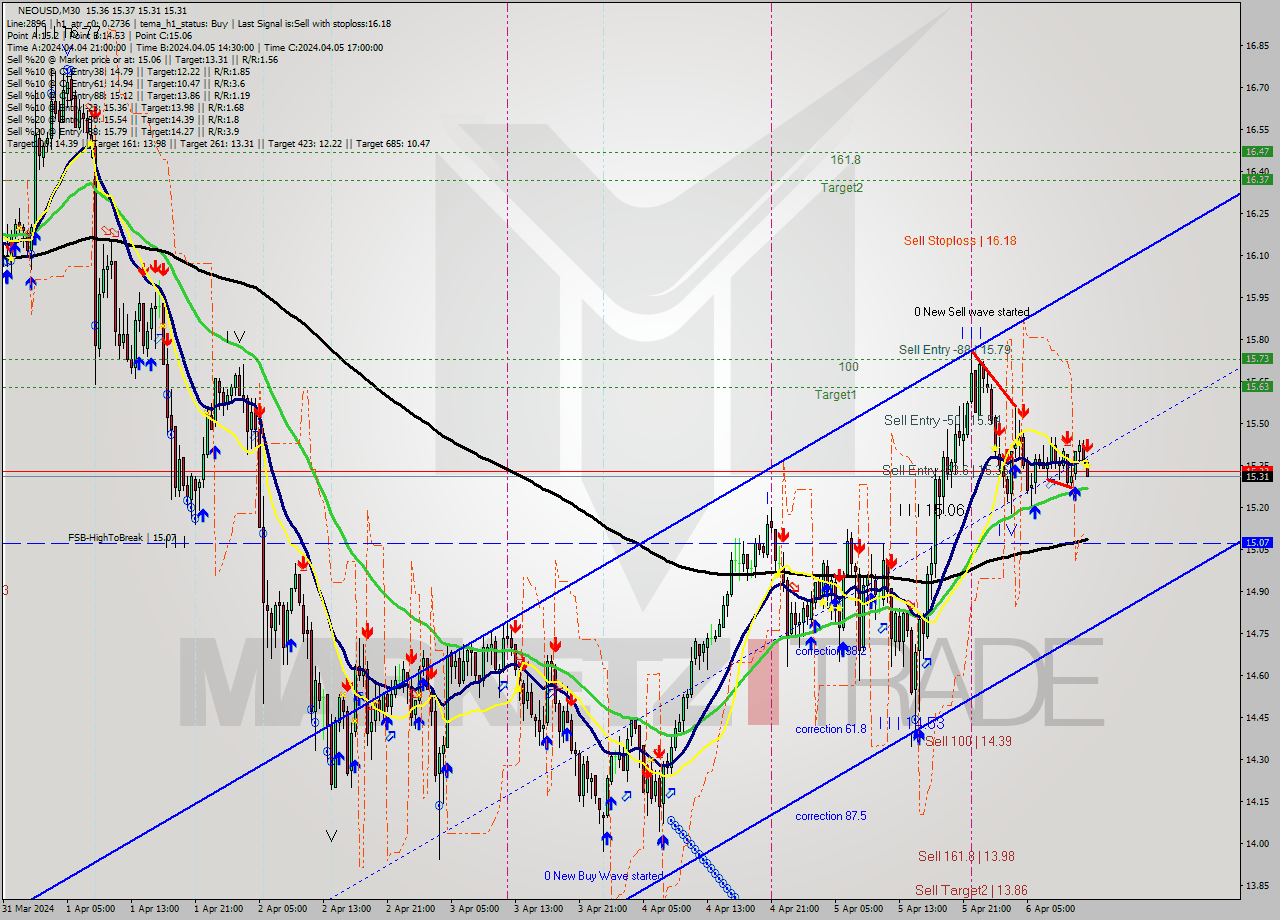Click the '100' fibonacci level label
This screenshot has width=1280, height=920.
[x=848, y=366]
